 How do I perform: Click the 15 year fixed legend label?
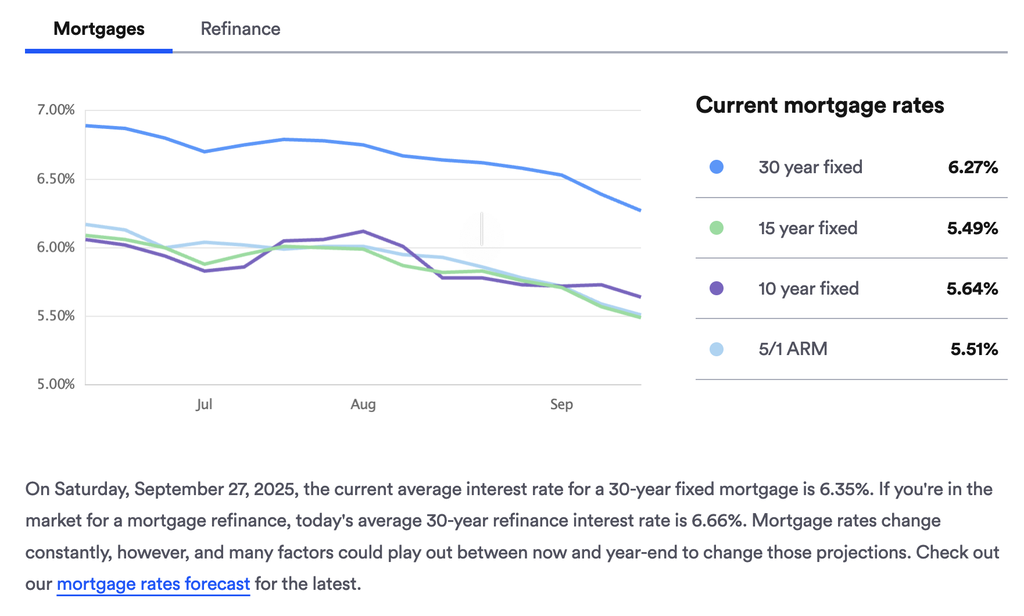tap(808, 228)
